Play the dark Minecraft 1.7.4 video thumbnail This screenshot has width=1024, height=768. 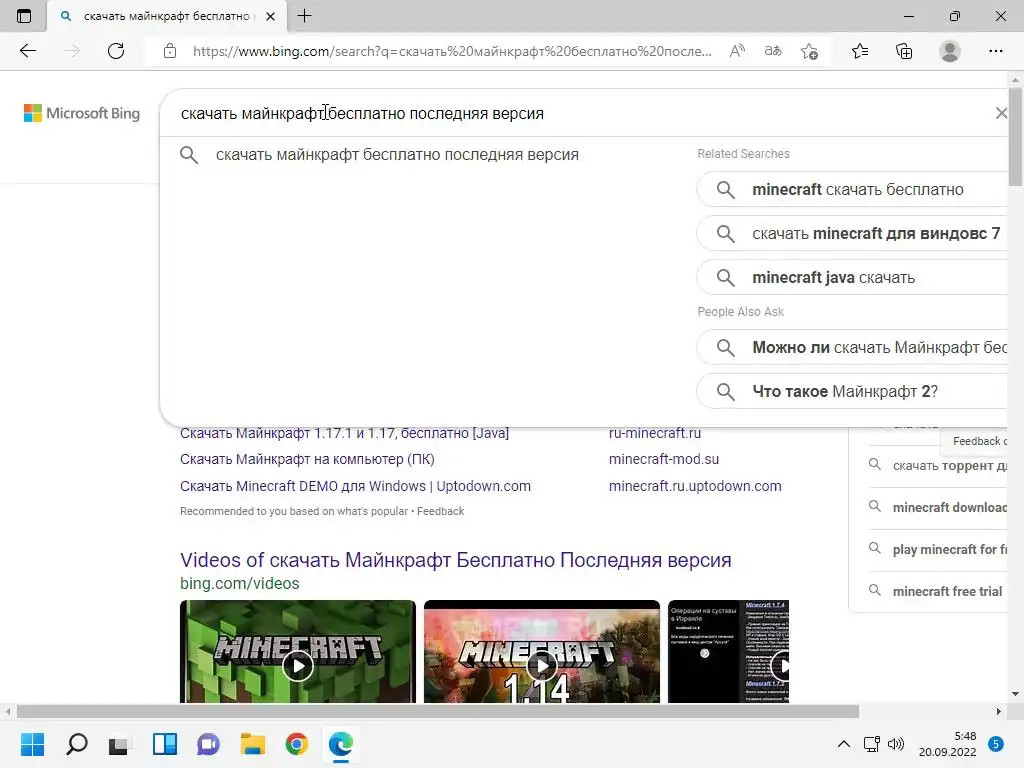click(x=728, y=651)
